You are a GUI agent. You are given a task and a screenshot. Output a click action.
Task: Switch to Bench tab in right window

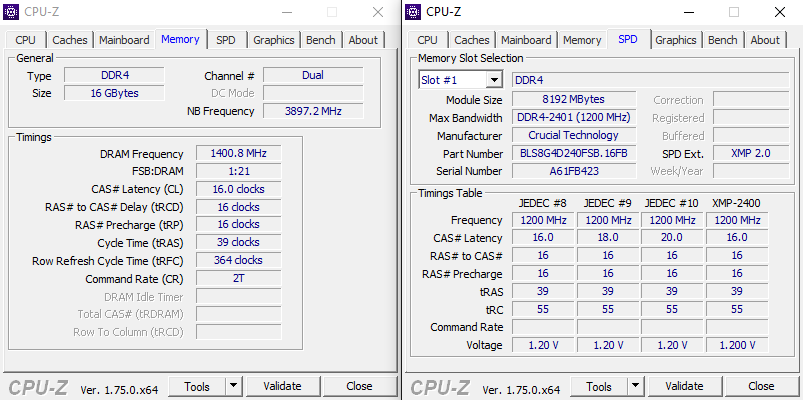tap(722, 40)
